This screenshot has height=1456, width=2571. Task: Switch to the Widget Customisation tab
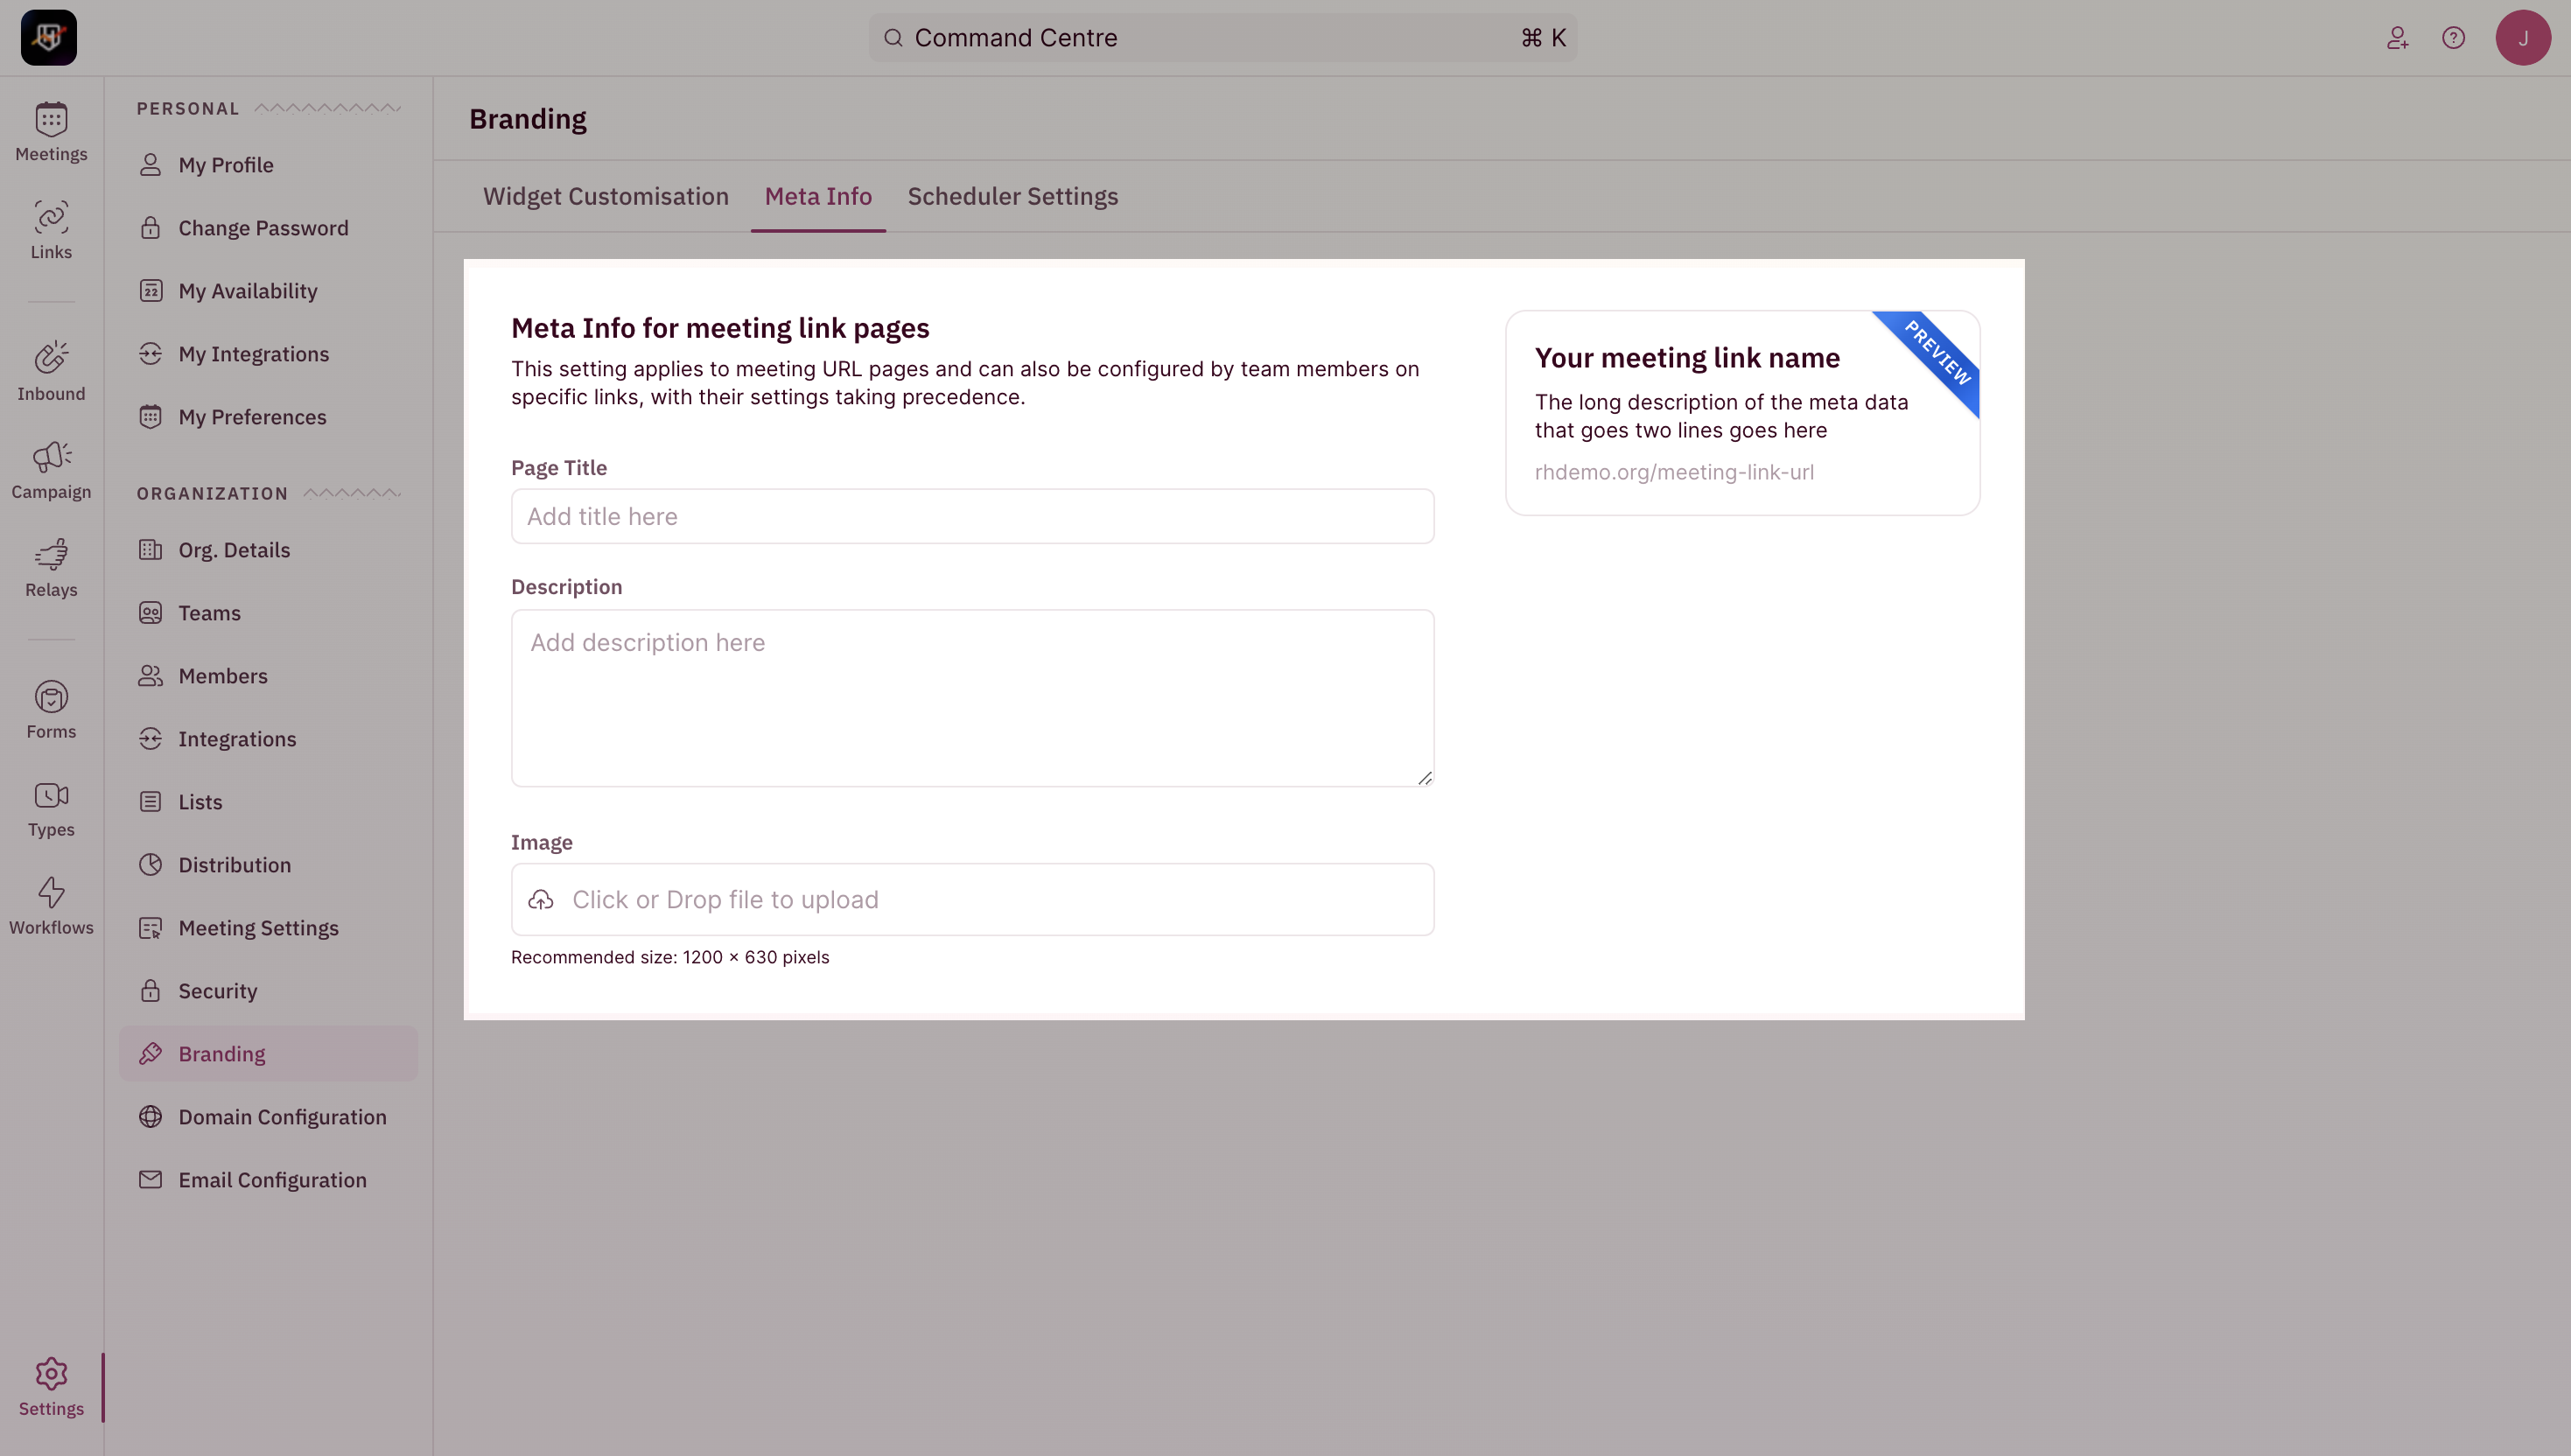[x=605, y=196]
